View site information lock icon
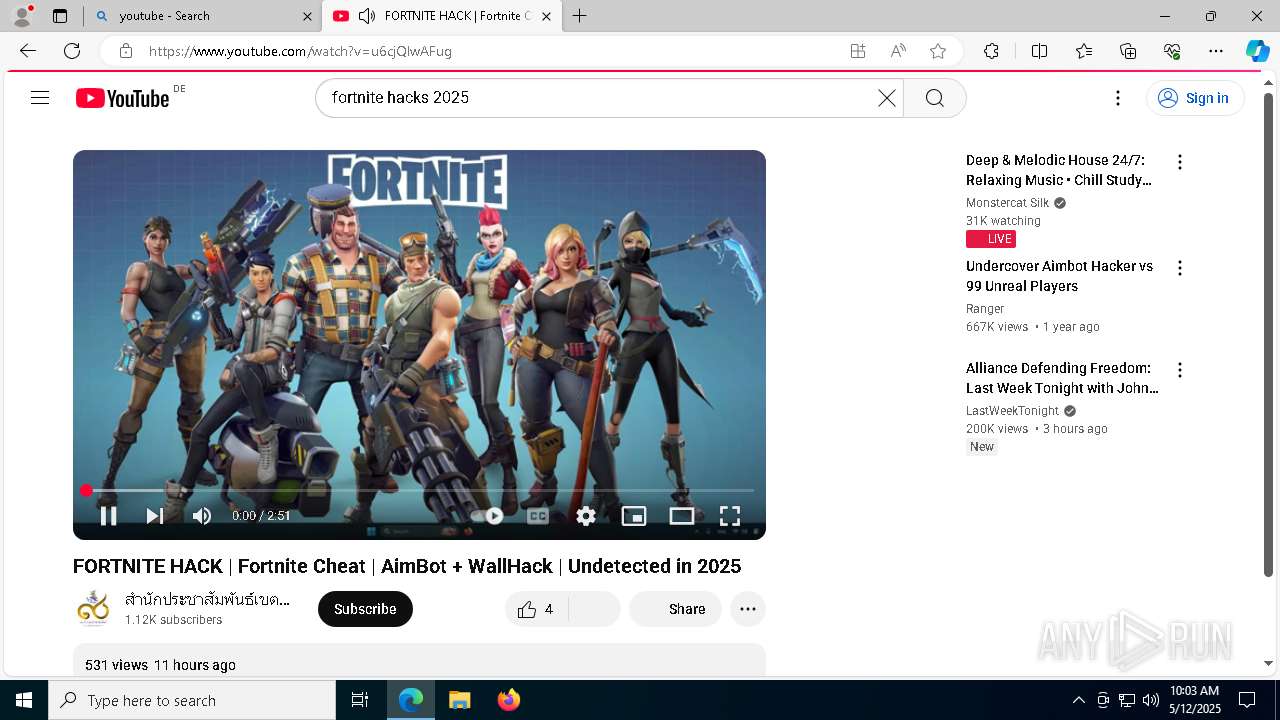The width and height of the screenshot is (1280, 720). [125, 51]
